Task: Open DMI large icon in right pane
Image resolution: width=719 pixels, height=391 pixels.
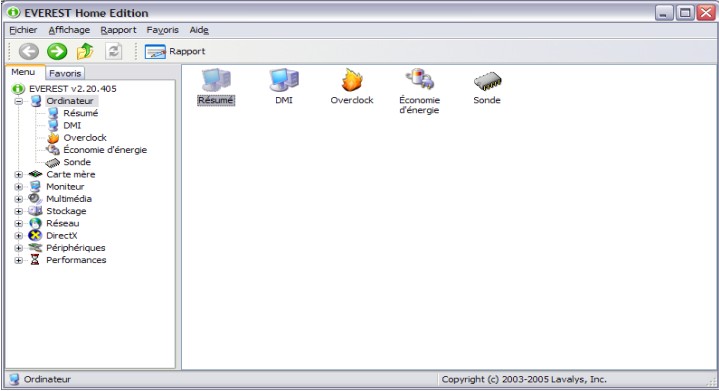Action: point(284,81)
